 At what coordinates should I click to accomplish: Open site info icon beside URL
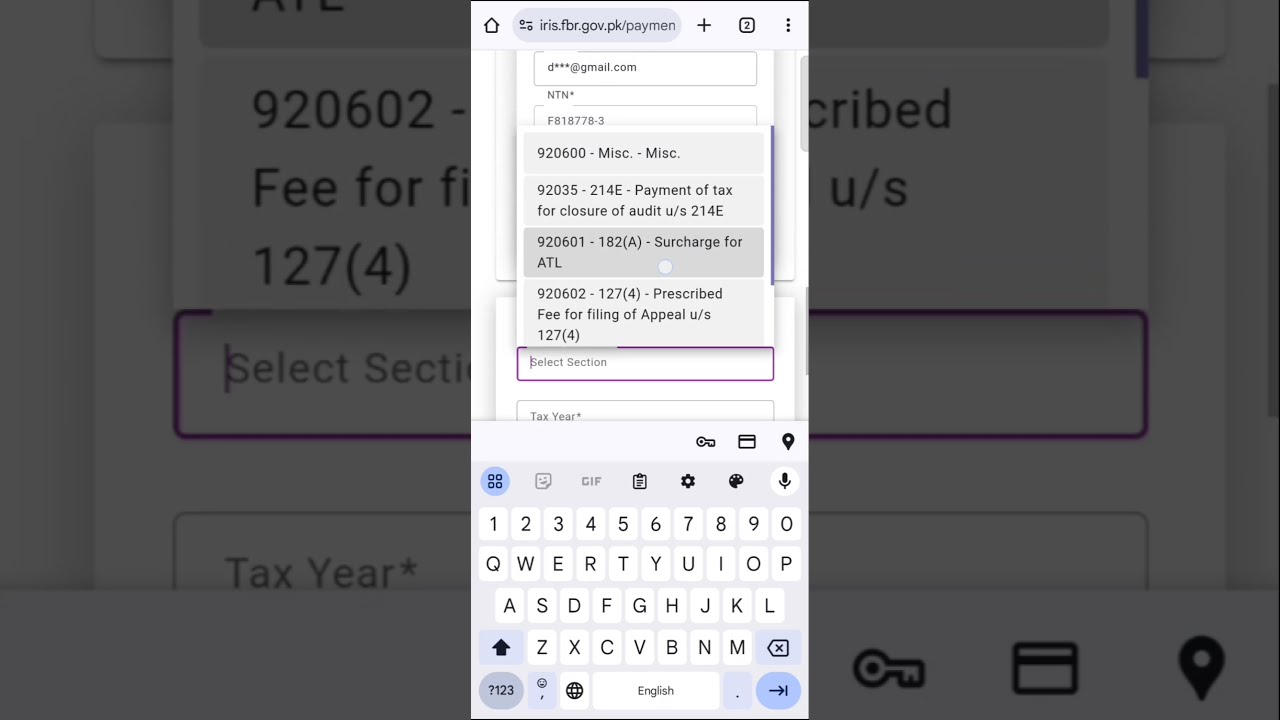click(526, 26)
